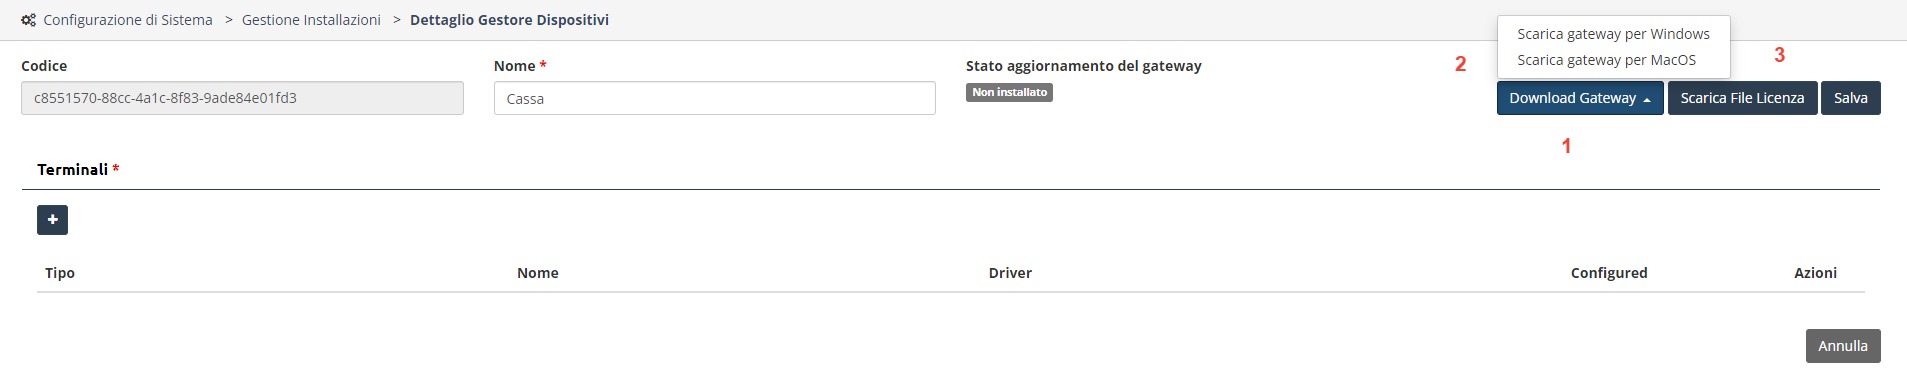The width and height of the screenshot is (1907, 378).
Task: Select Scarica gateway per Windows
Action: pyautogui.click(x=1613, y=34)
